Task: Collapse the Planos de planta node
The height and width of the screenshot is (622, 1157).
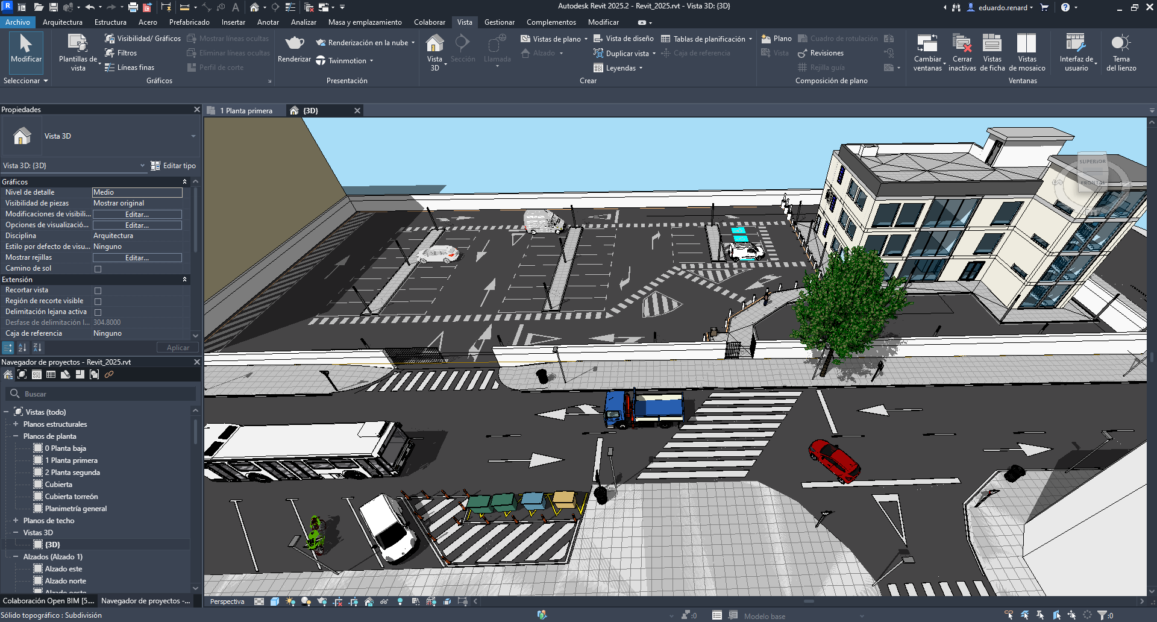Action: click(x=16, y=436)
